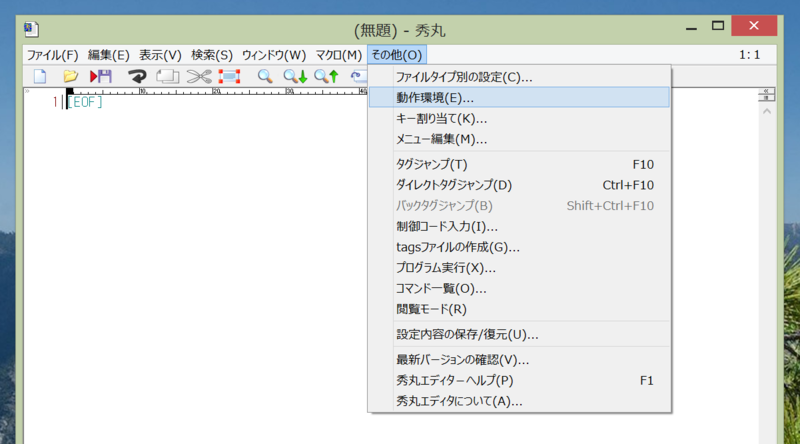Click the Hidemaru app icon in title bar
Viewport: 800px width, 444px height.
pos(31,29)
